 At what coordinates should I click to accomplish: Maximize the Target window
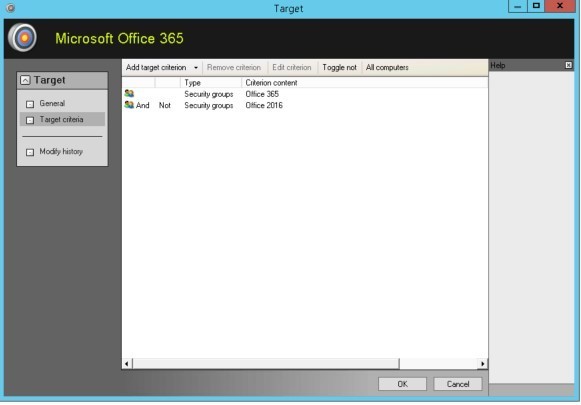tap(536, 6)
